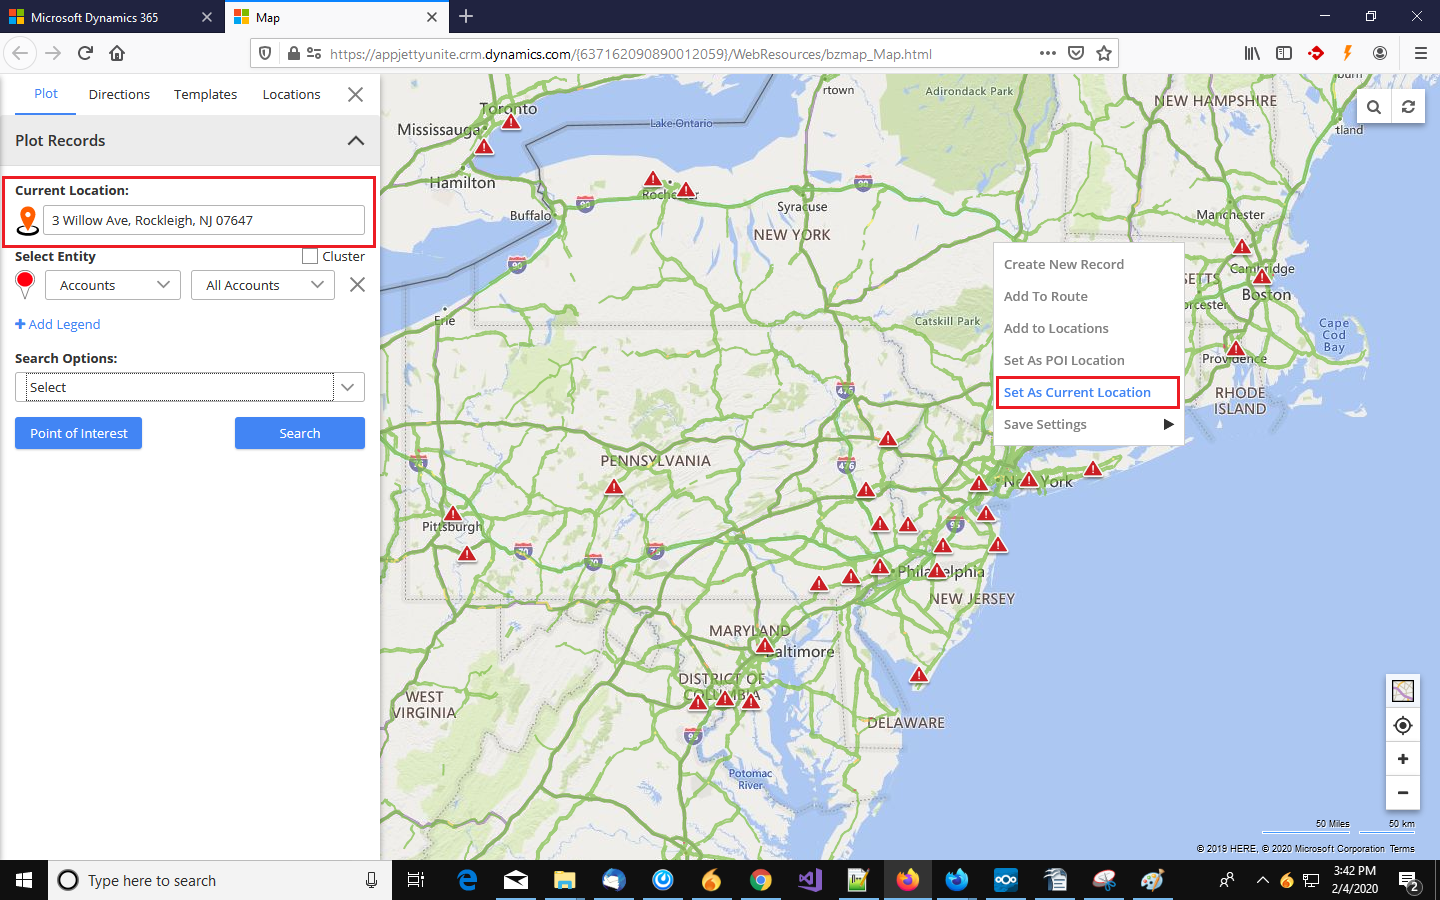Click the red pushpin entity marker icon
This screenshot has width=1440, height=900.
click(x=24, y=284)
